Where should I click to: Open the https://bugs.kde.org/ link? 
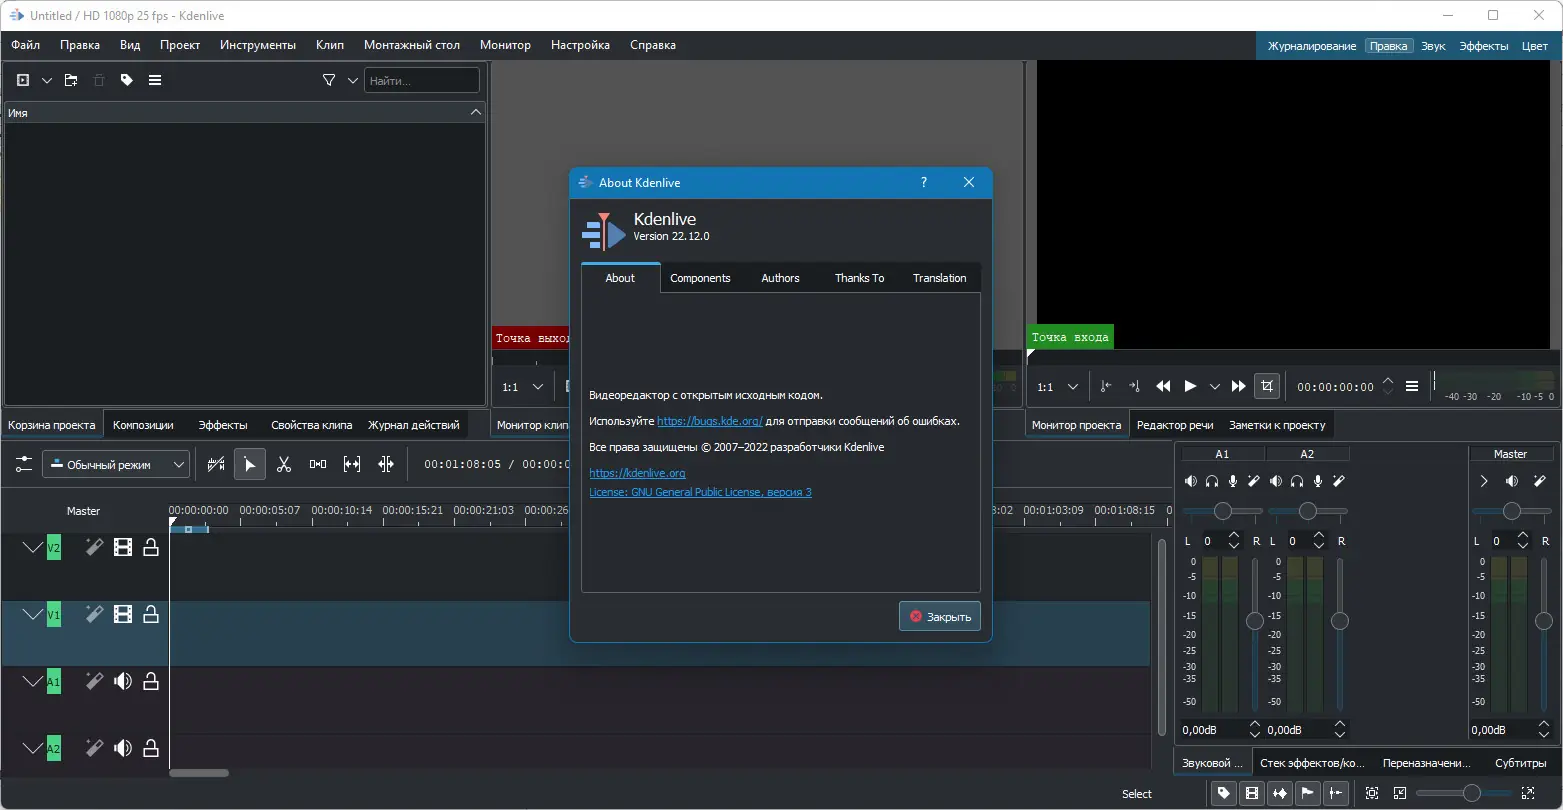[710, 422]
